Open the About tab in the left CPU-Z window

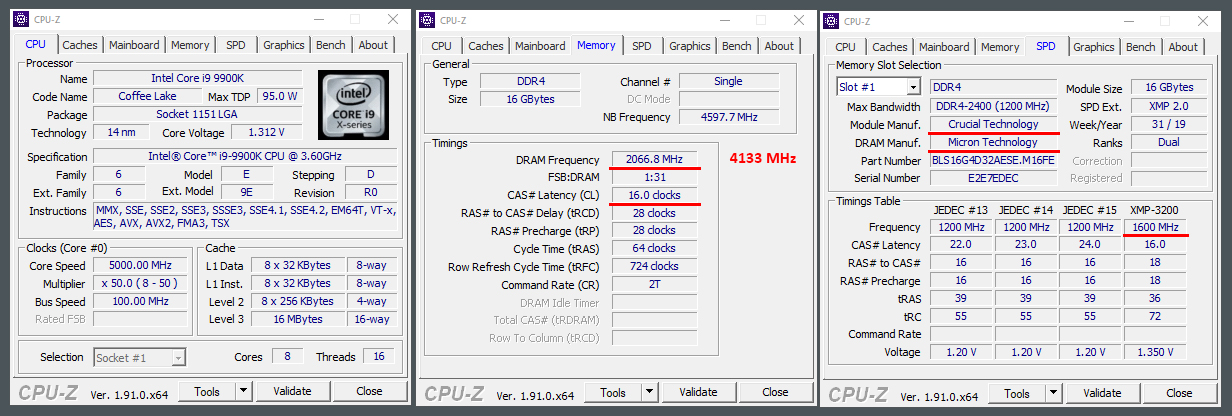373,45
